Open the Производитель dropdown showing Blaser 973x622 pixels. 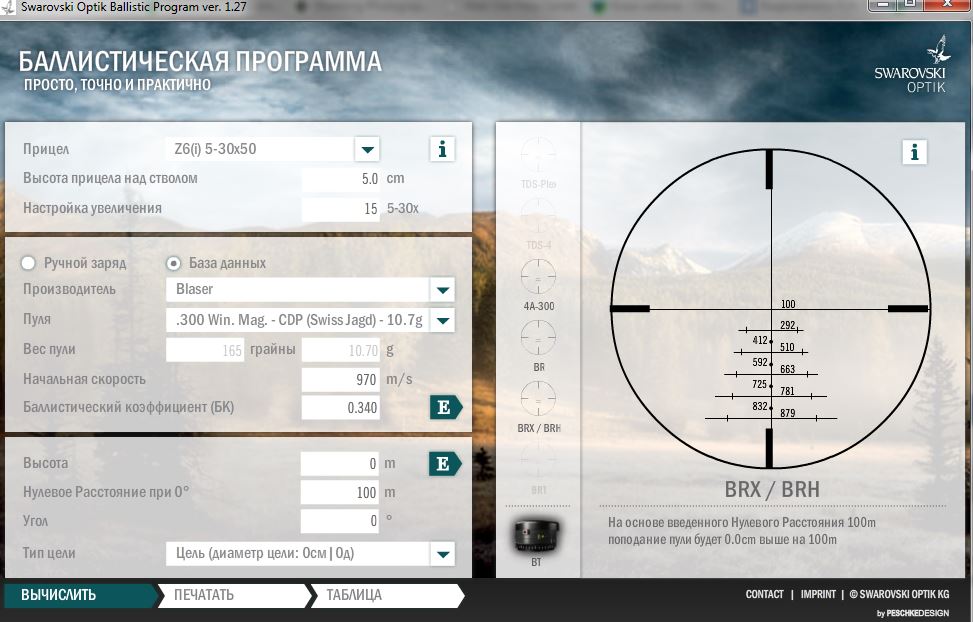(x=442, y=290)
